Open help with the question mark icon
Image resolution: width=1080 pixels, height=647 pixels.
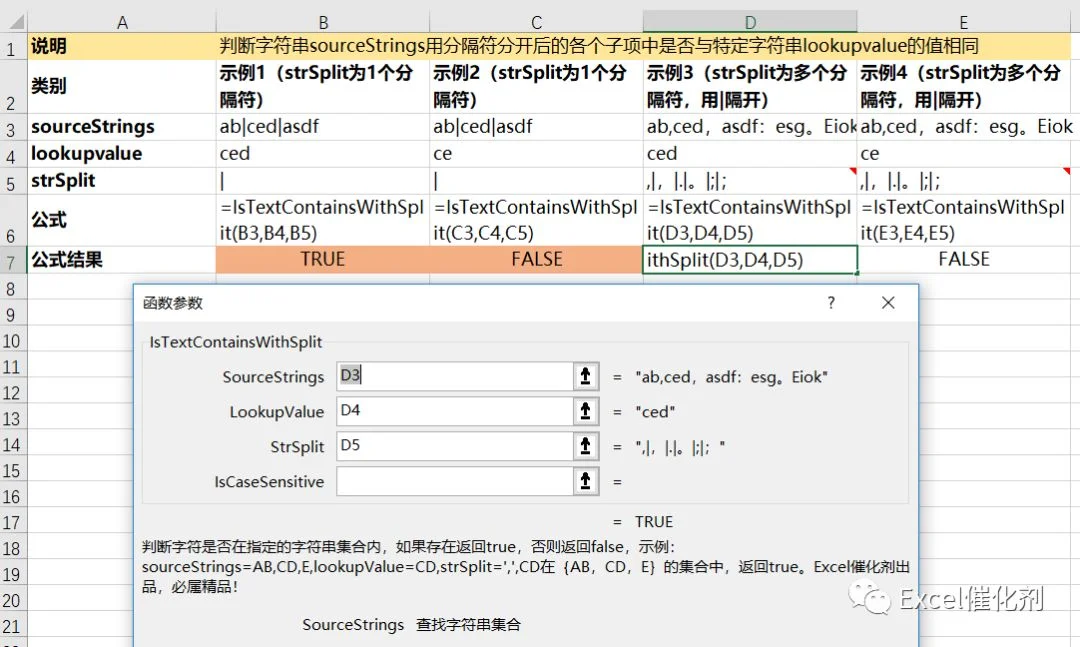[x=831, y=302]
